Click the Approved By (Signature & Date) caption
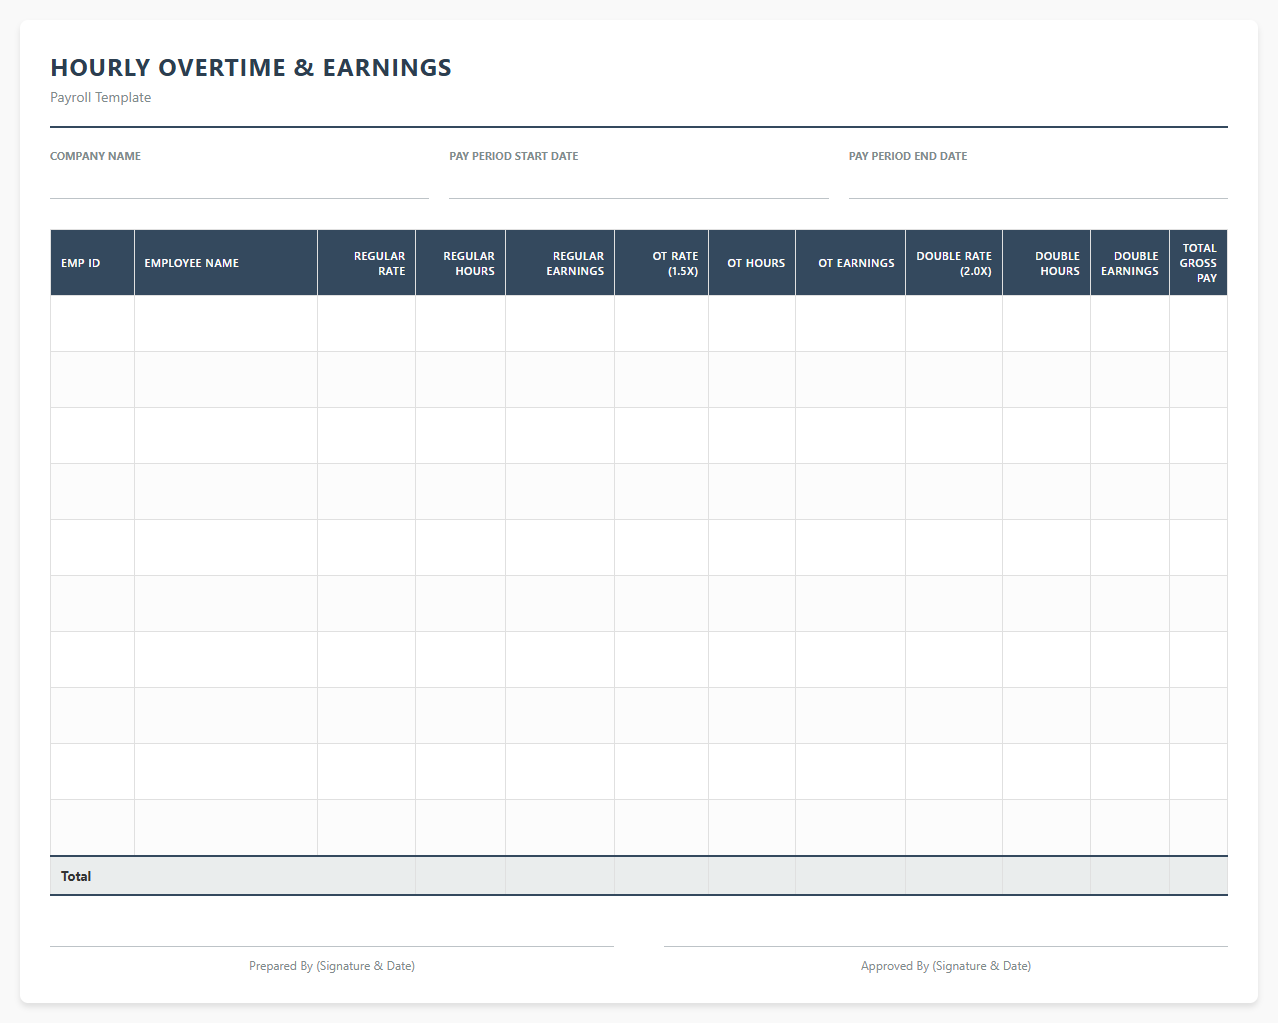 pyautogui.click(x=946, y=966)
